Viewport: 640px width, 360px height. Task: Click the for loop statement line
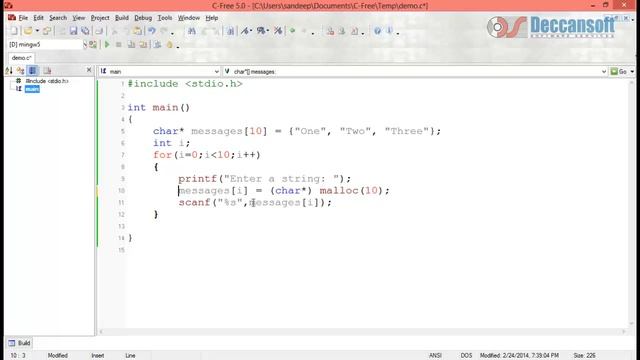[x=207, y=155]
